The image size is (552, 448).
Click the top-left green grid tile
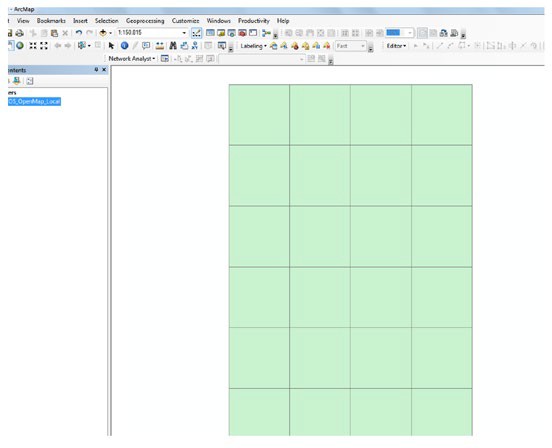click(259, 115)
